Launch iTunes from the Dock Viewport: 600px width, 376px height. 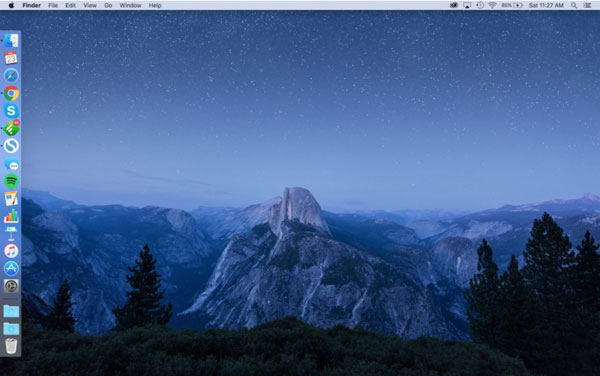[11, 251]
